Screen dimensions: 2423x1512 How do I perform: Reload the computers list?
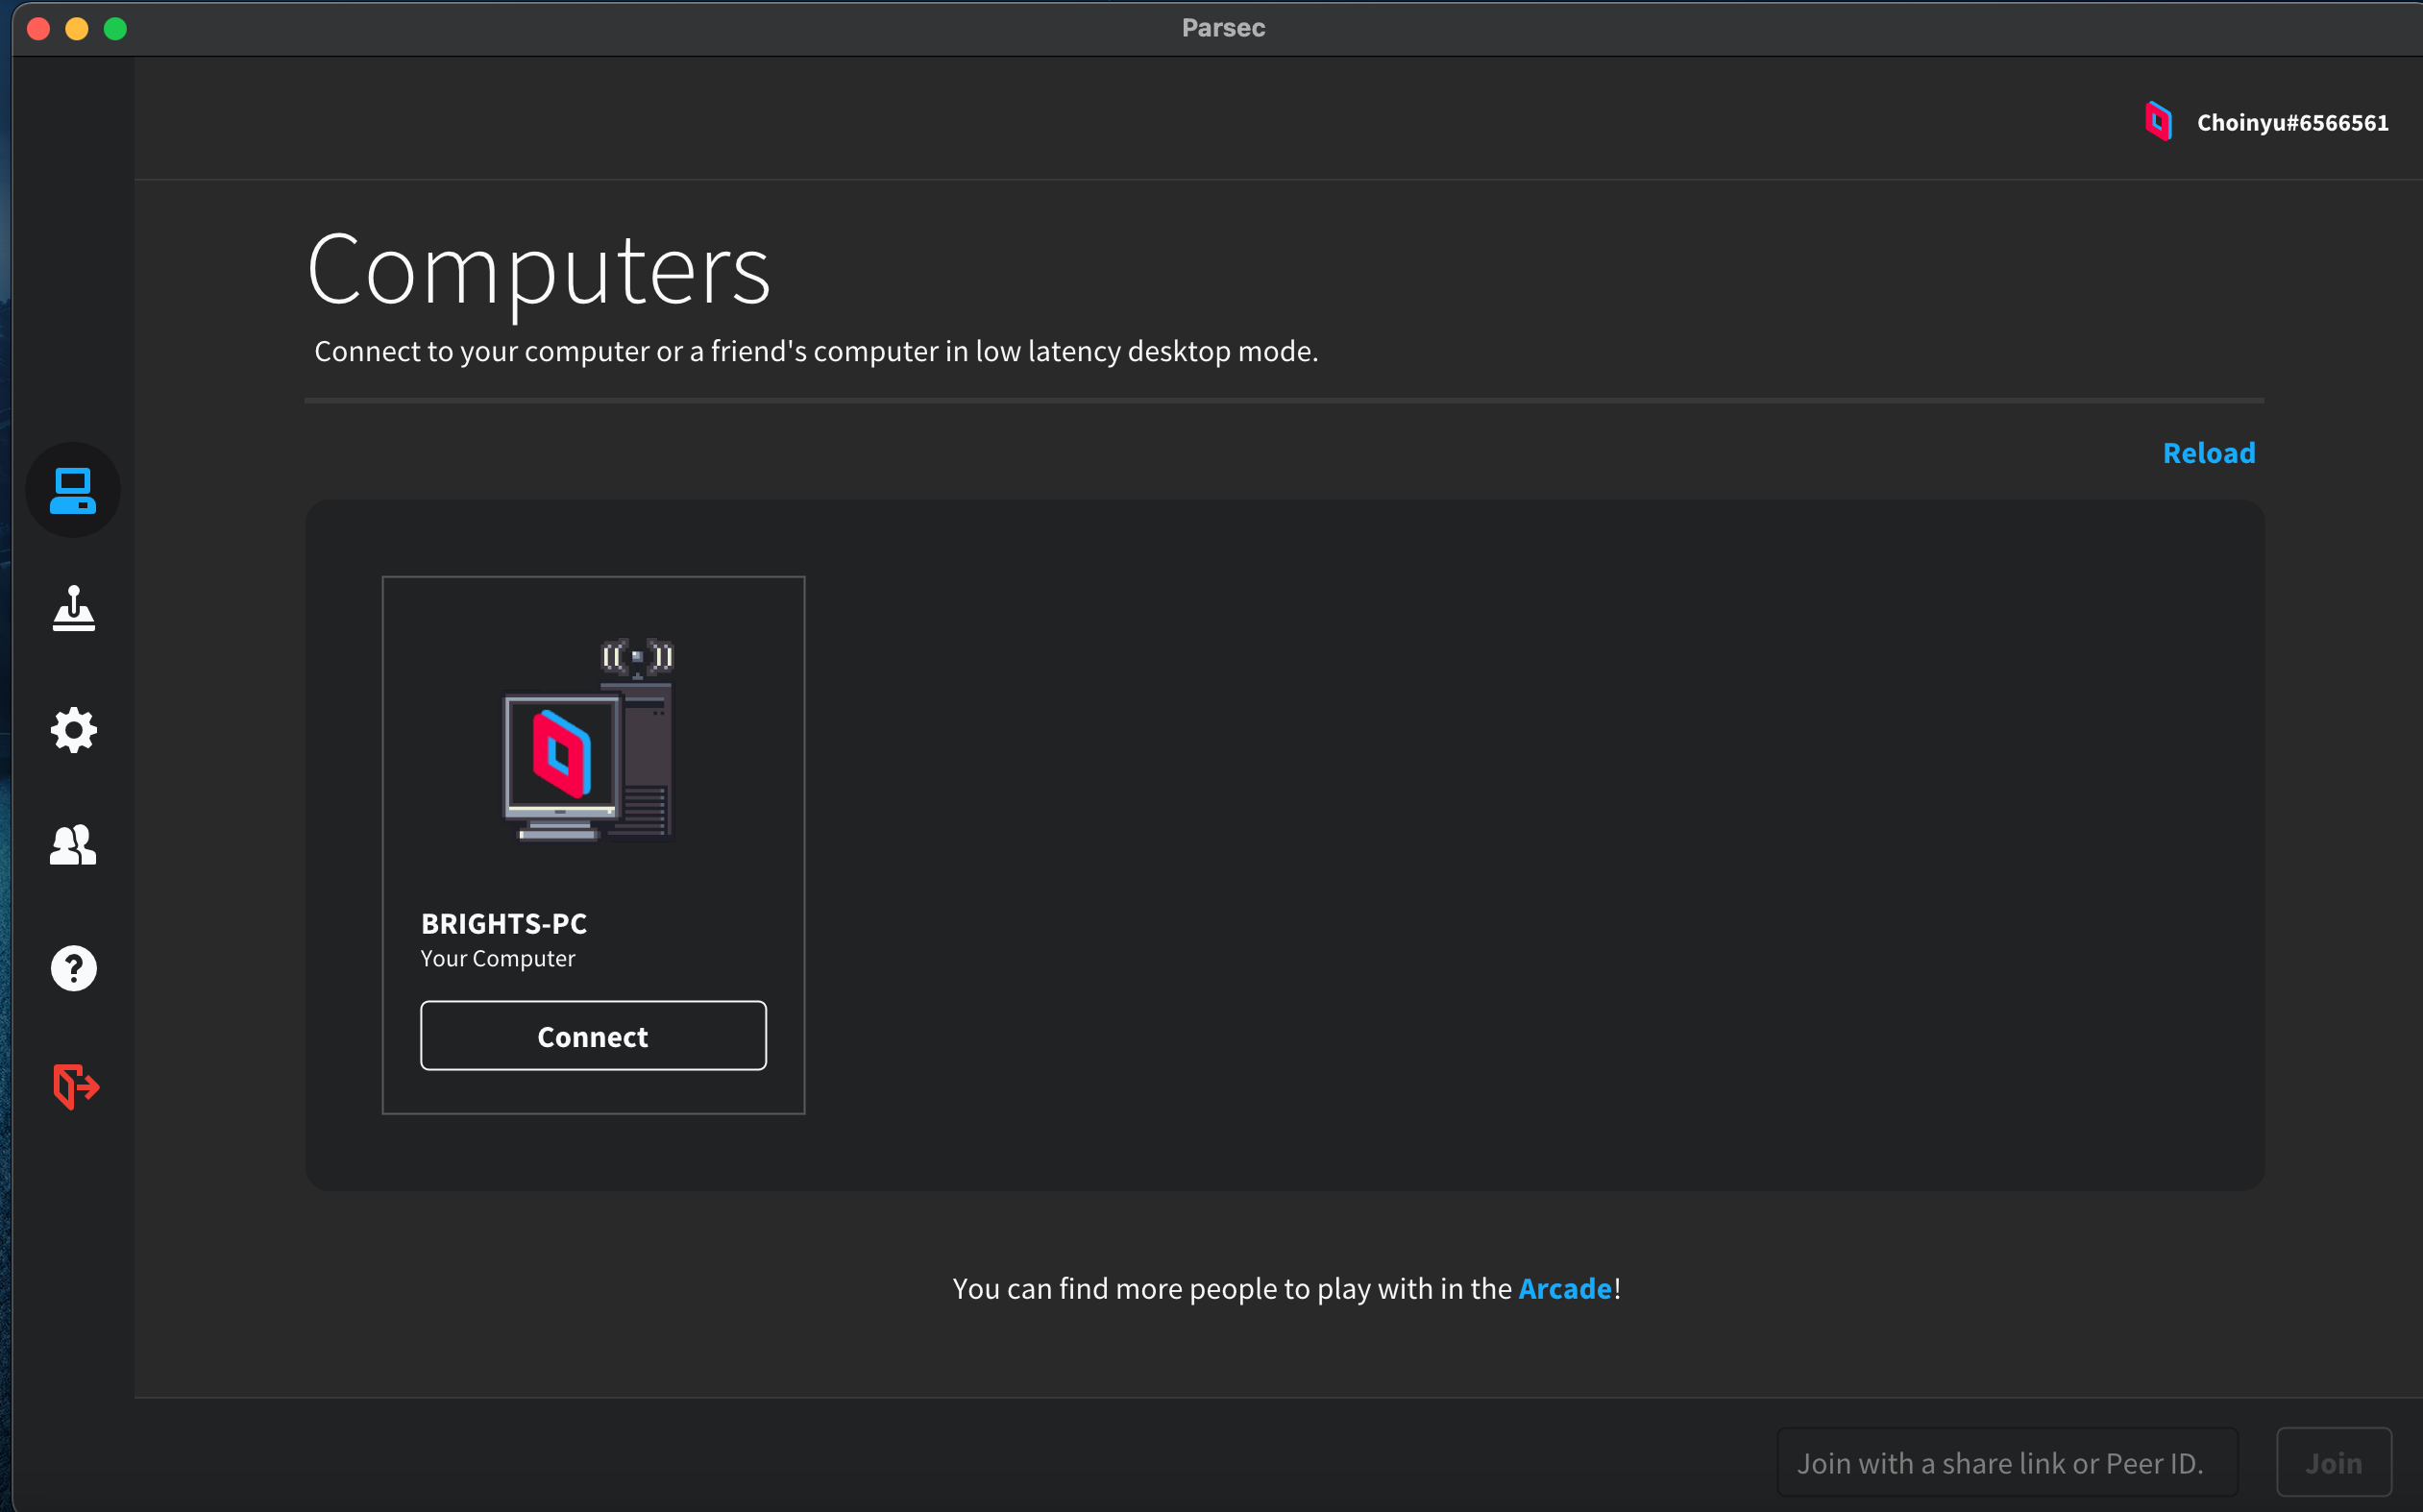point(2208,453)
